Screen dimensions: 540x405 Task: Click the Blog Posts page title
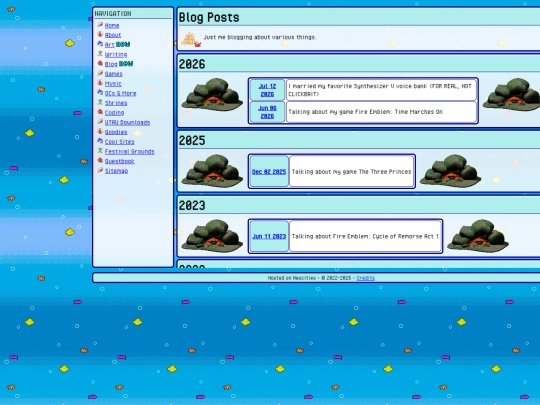point(209,17)
